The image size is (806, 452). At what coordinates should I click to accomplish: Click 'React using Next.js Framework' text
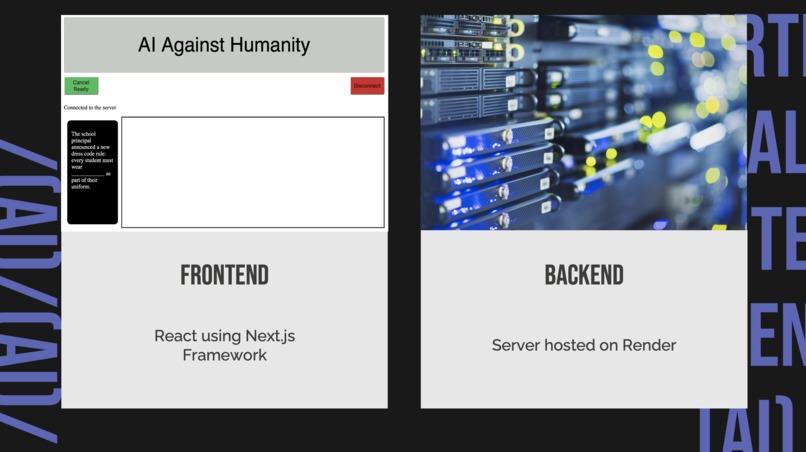pos(225,345)
